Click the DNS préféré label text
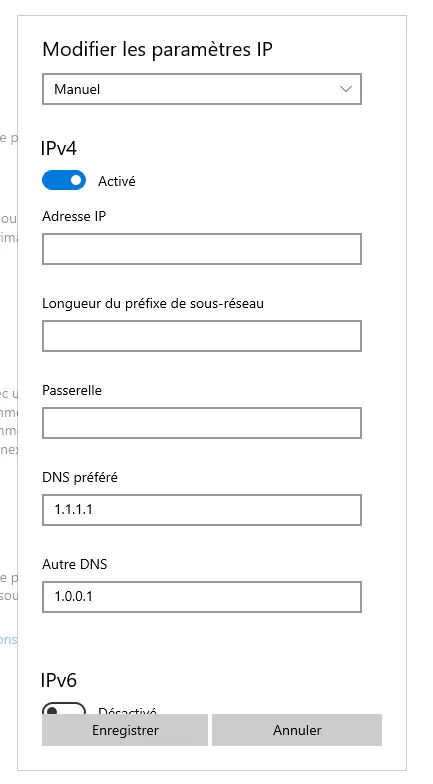Screen dimensions: 433x784 click(x=80, y=477)
